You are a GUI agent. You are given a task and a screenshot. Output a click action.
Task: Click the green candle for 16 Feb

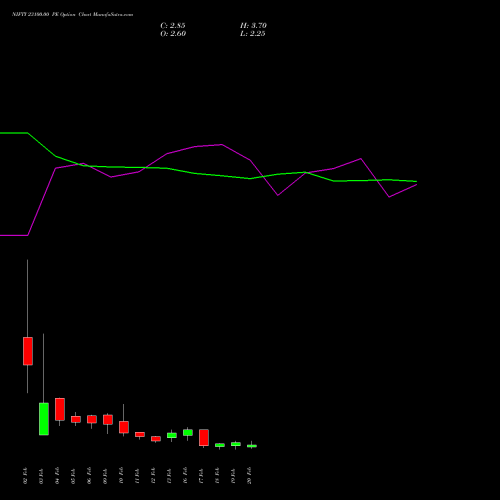188,432
